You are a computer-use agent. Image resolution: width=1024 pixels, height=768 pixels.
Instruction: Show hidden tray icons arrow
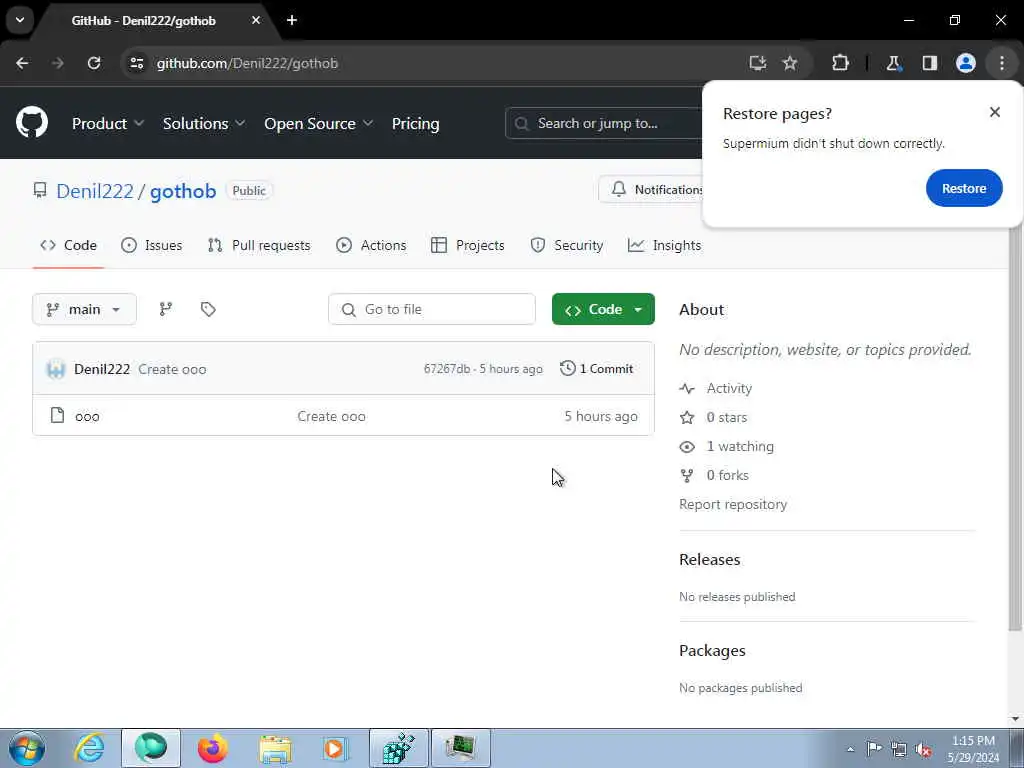(850, 749)
